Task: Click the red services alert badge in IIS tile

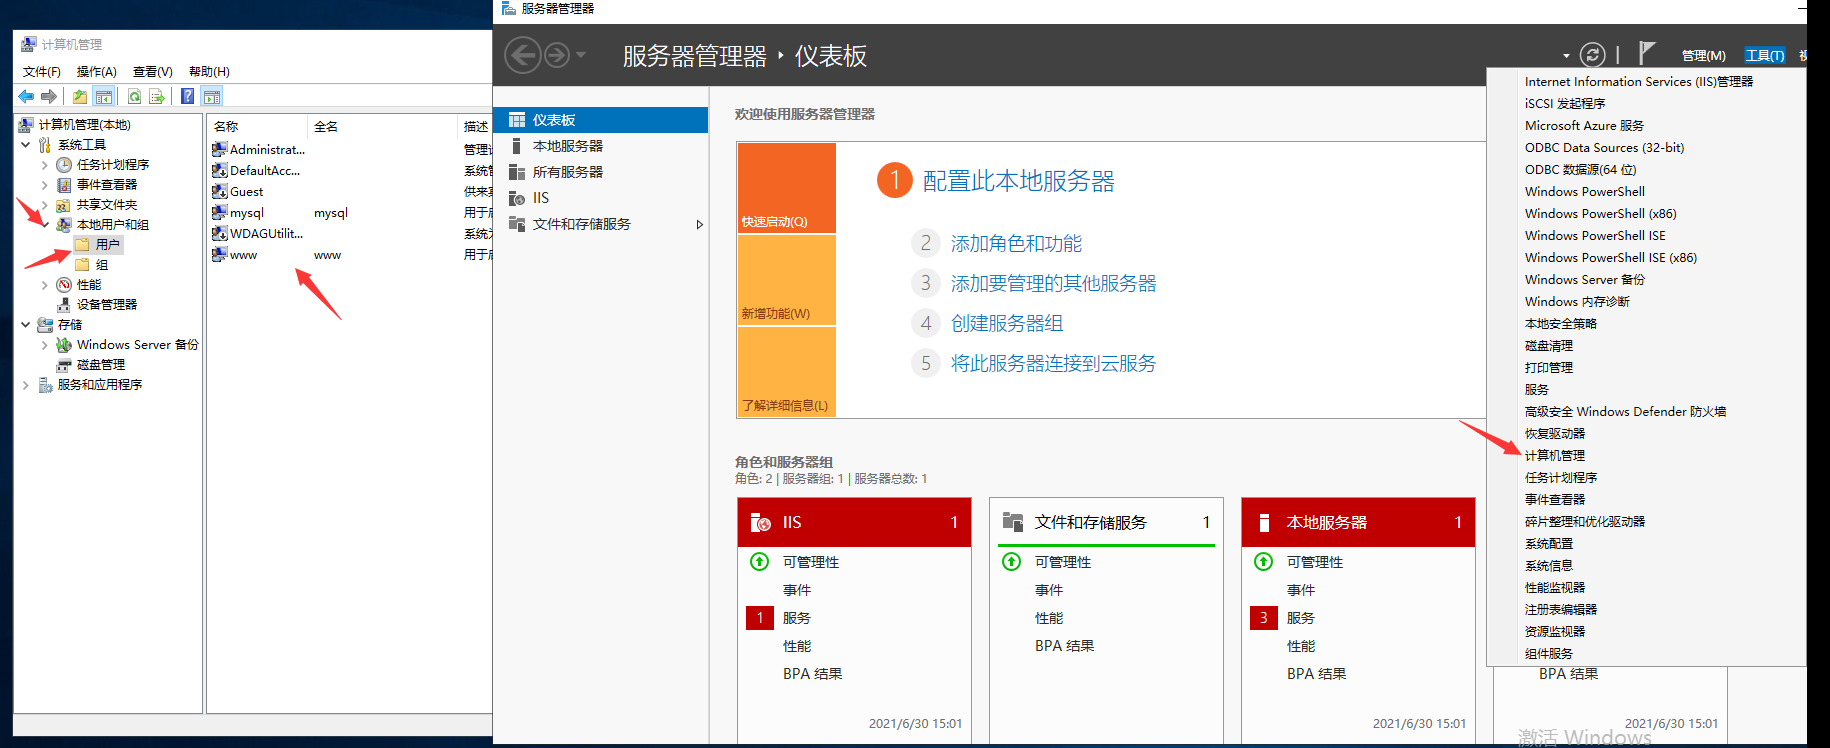Action: point(759,618)
